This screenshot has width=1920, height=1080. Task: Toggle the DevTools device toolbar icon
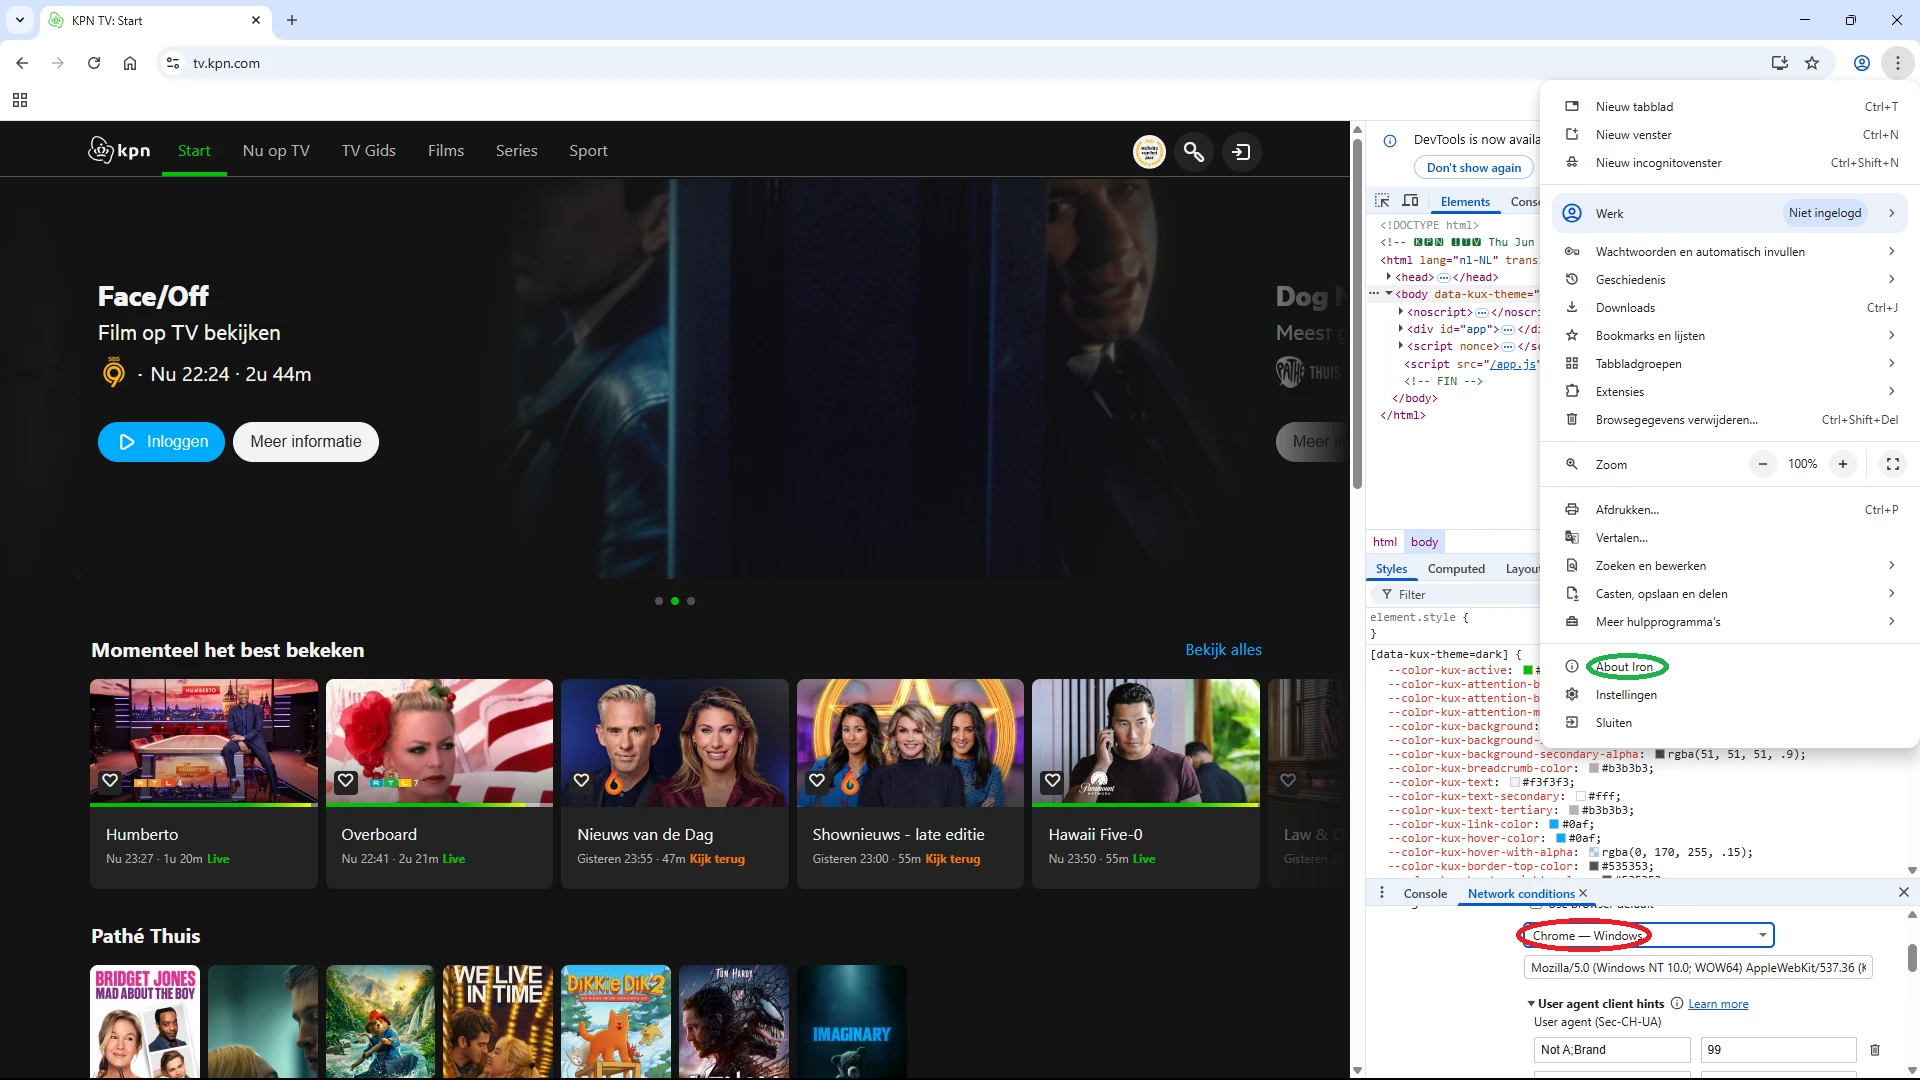pos(1410,201)
